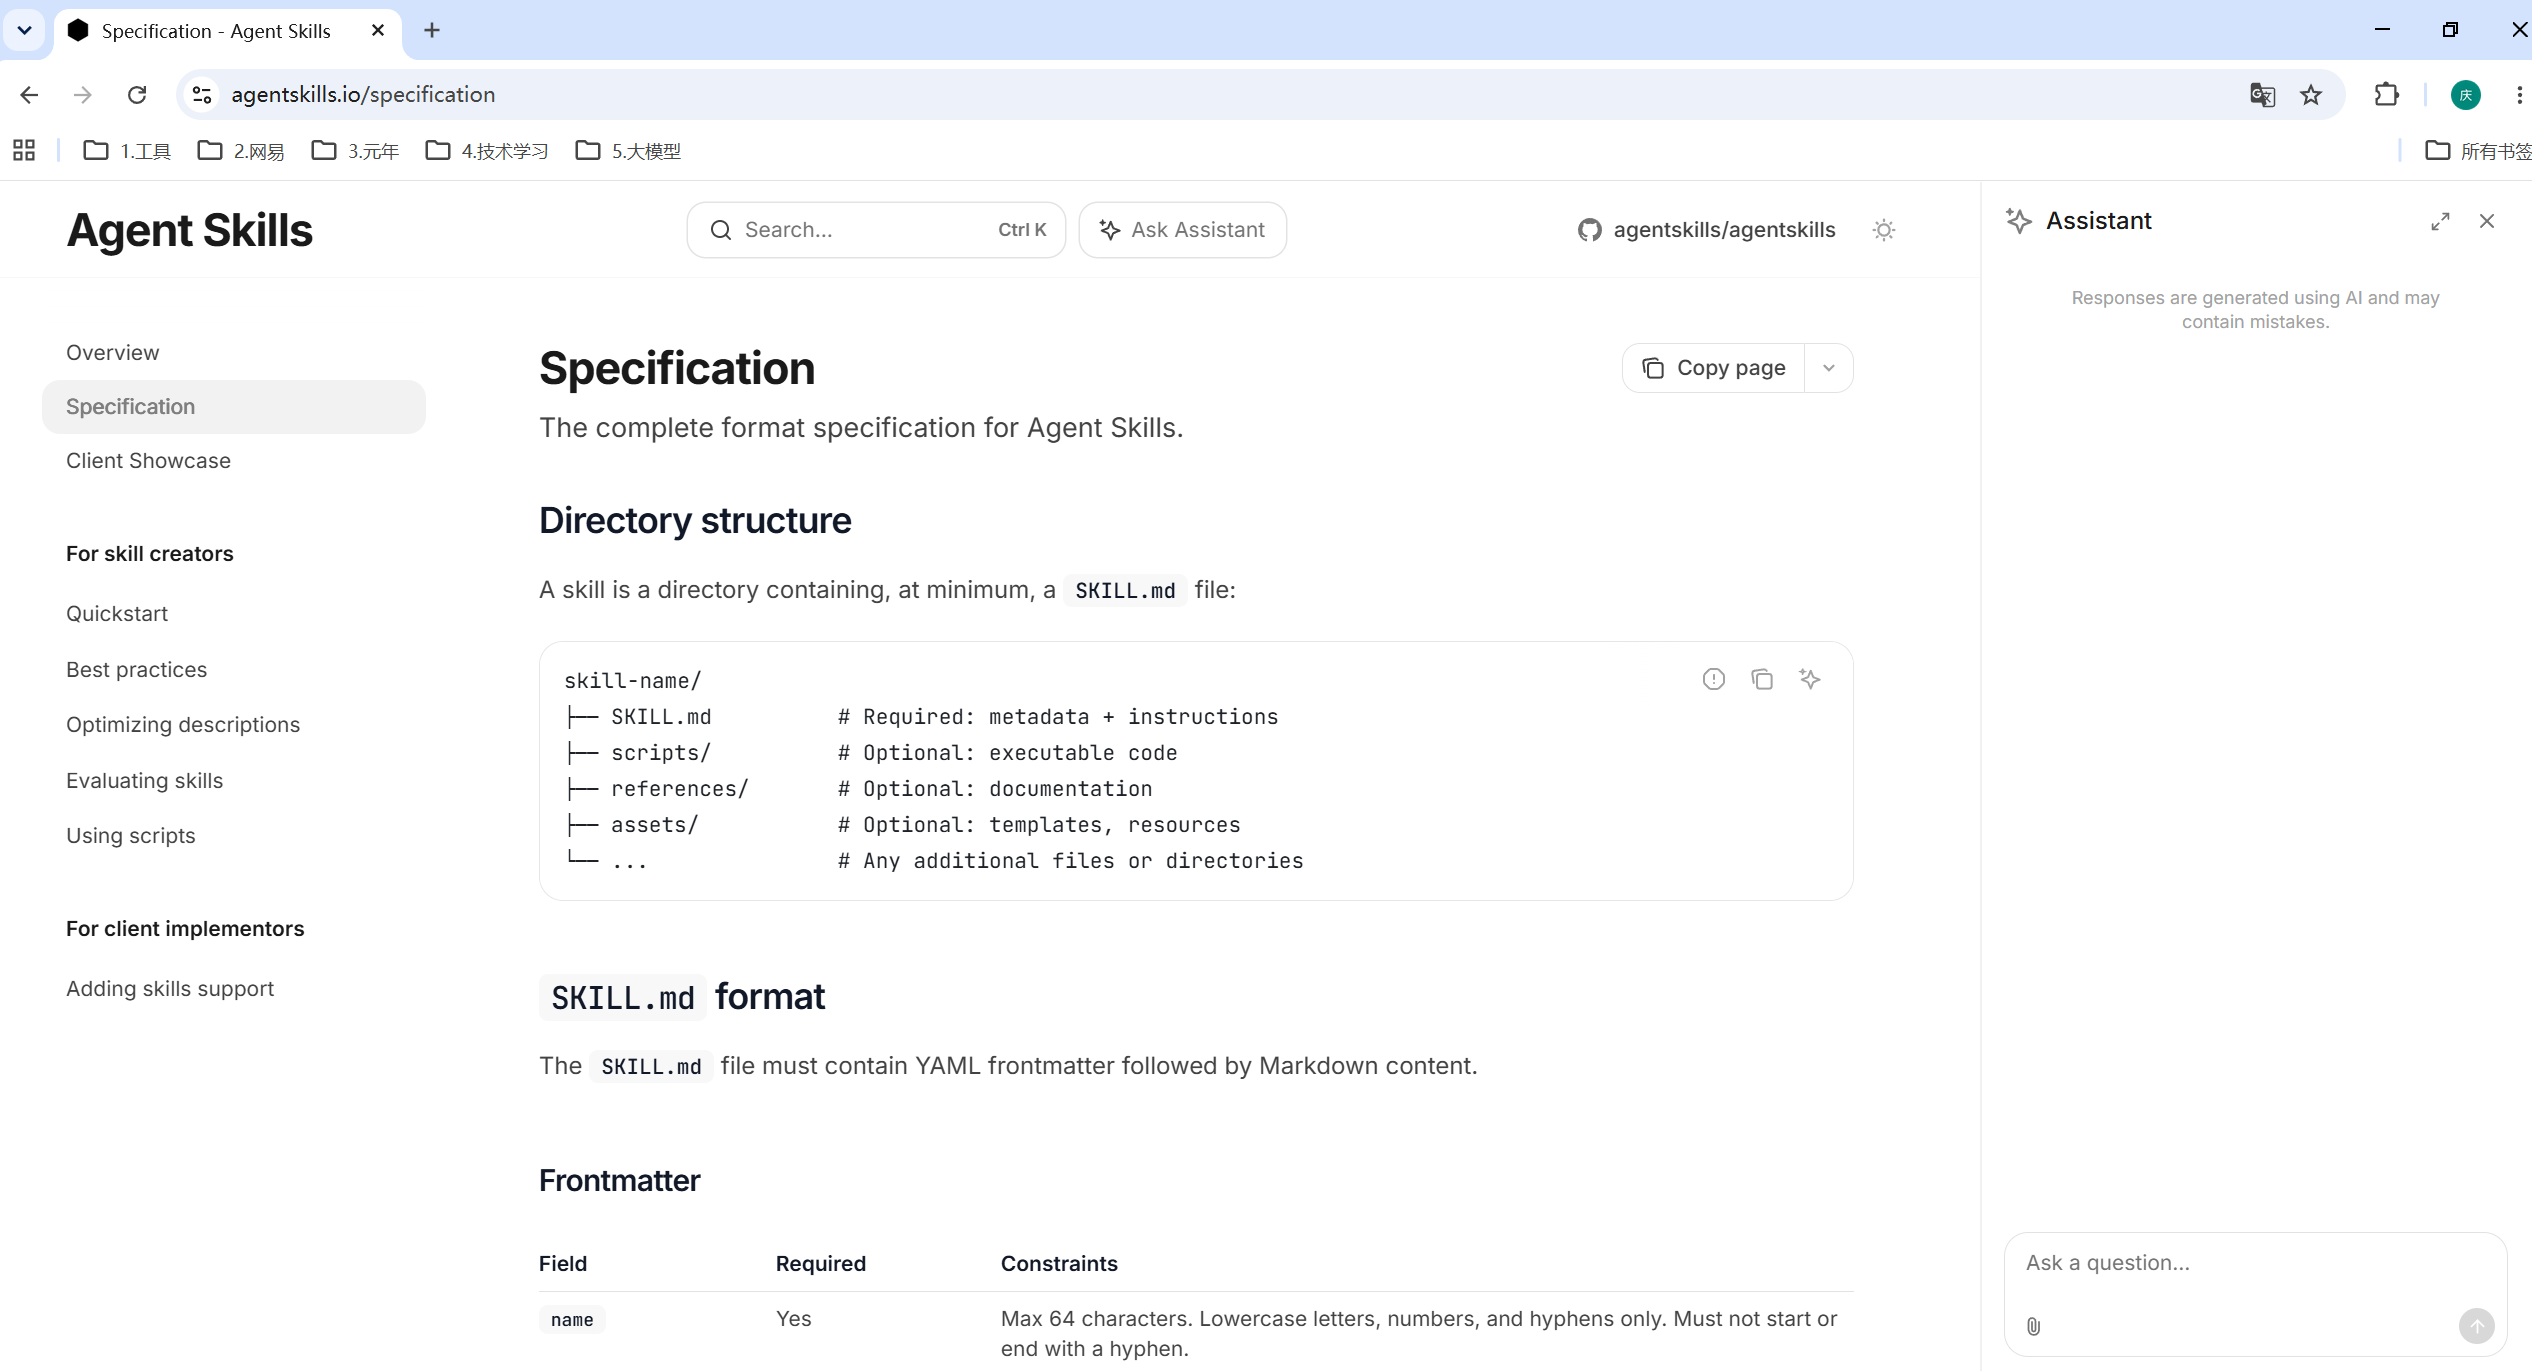
Task: Click the 'name' field cell
Action: tap(572, 1320)
